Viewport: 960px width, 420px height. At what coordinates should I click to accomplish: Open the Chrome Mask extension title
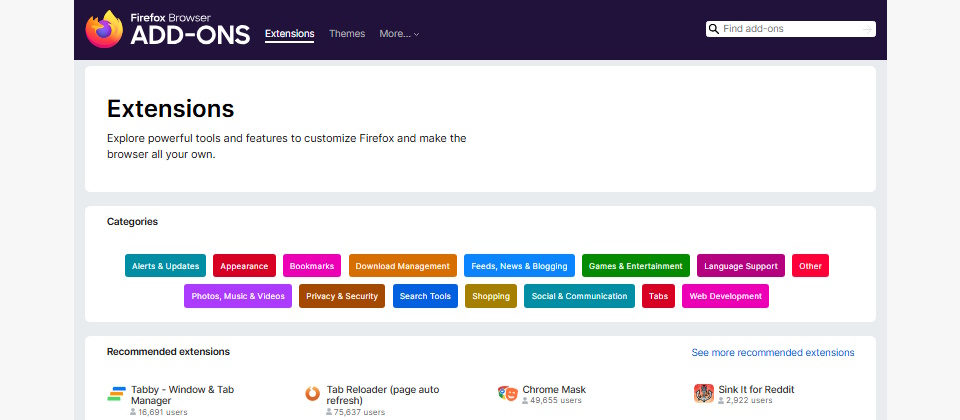[554, 390]
